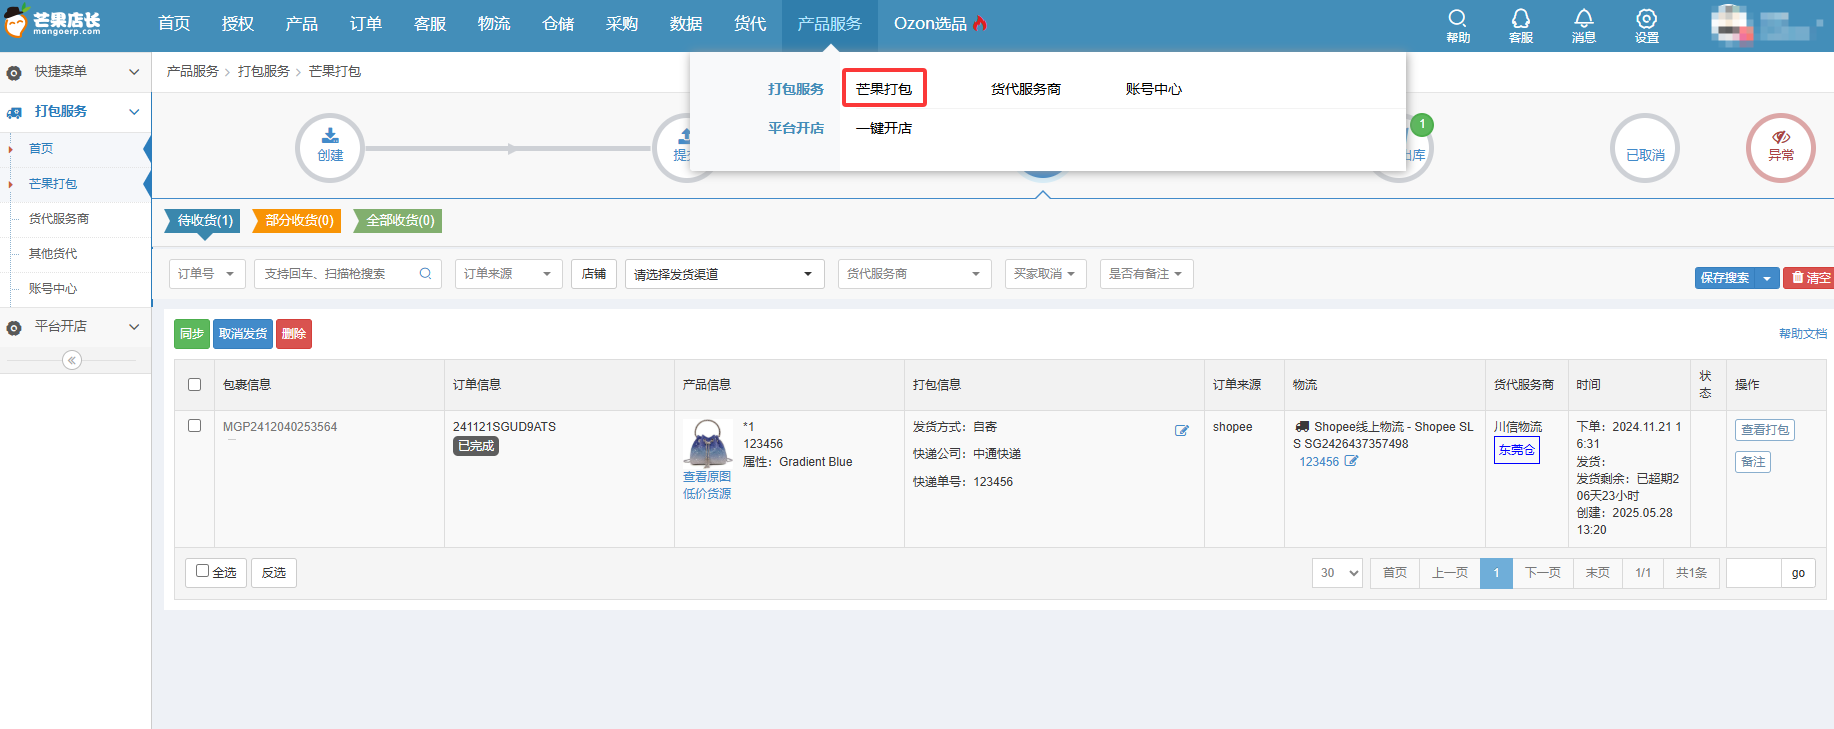Screen dimensions: 1834x729
Task: Collapse the 打包服务 sidebar section
Action: 134,112
